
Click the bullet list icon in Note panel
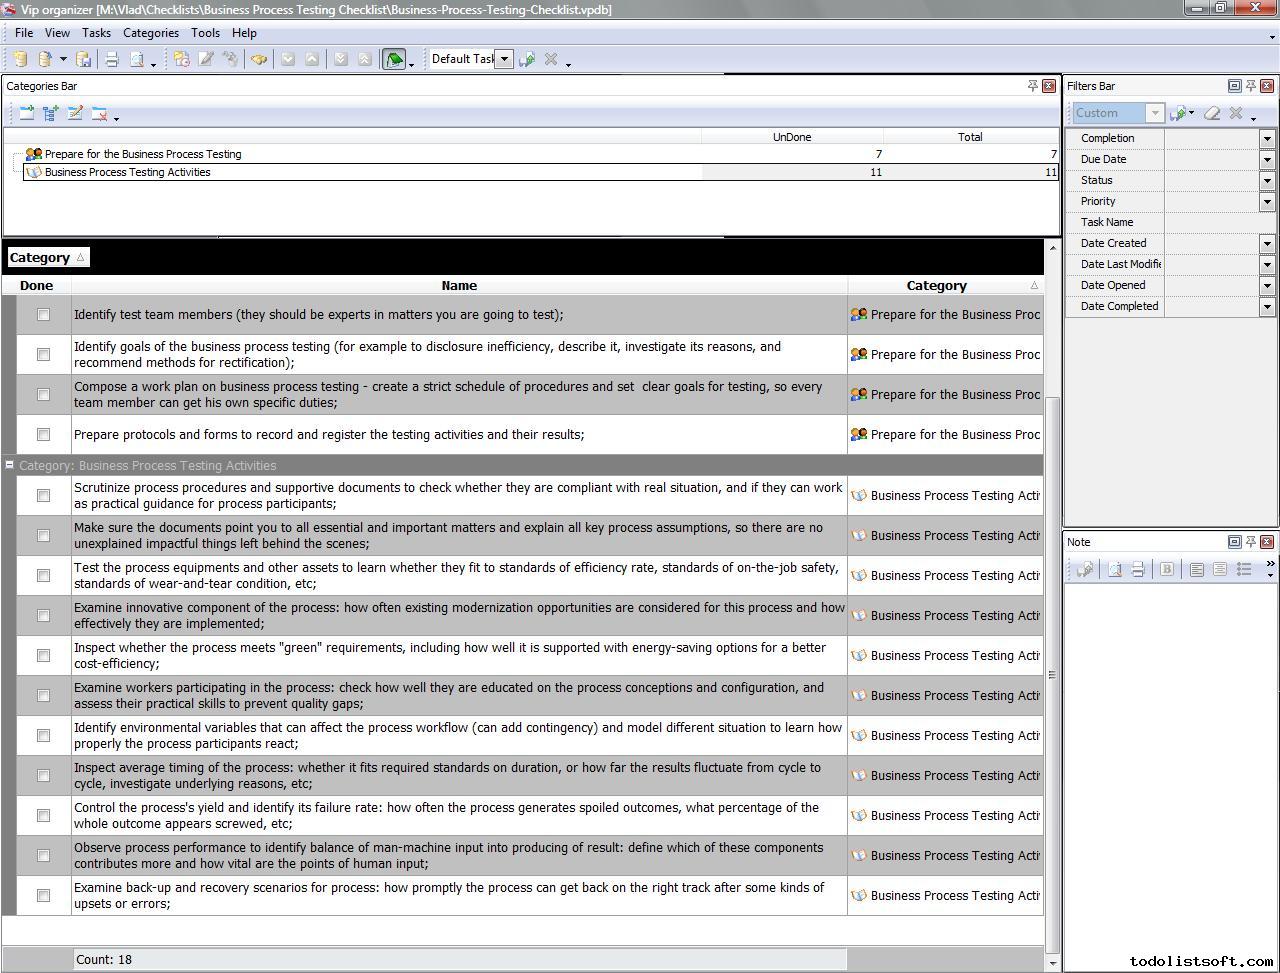[x=1244, y=569]
